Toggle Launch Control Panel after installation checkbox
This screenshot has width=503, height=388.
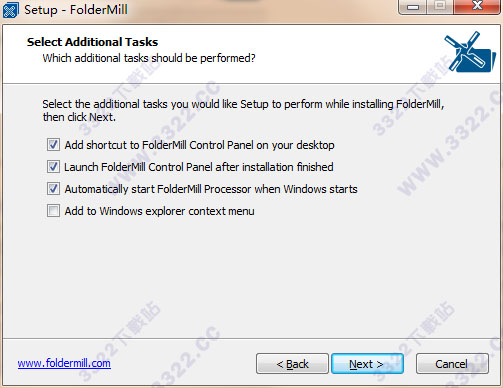point(53,167)
